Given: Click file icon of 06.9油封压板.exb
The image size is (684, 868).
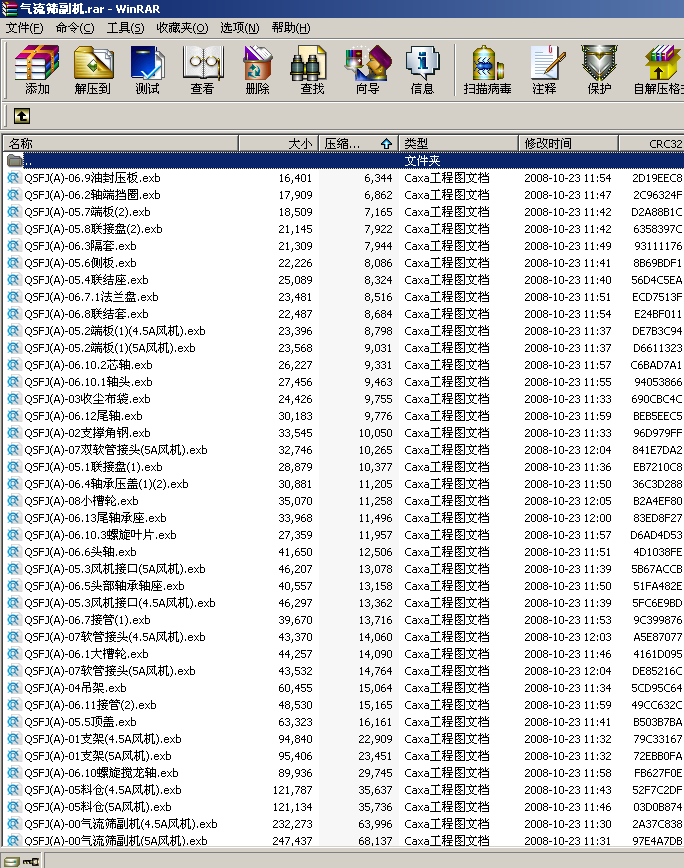Looking at the screenshot, I should [13, 178].
